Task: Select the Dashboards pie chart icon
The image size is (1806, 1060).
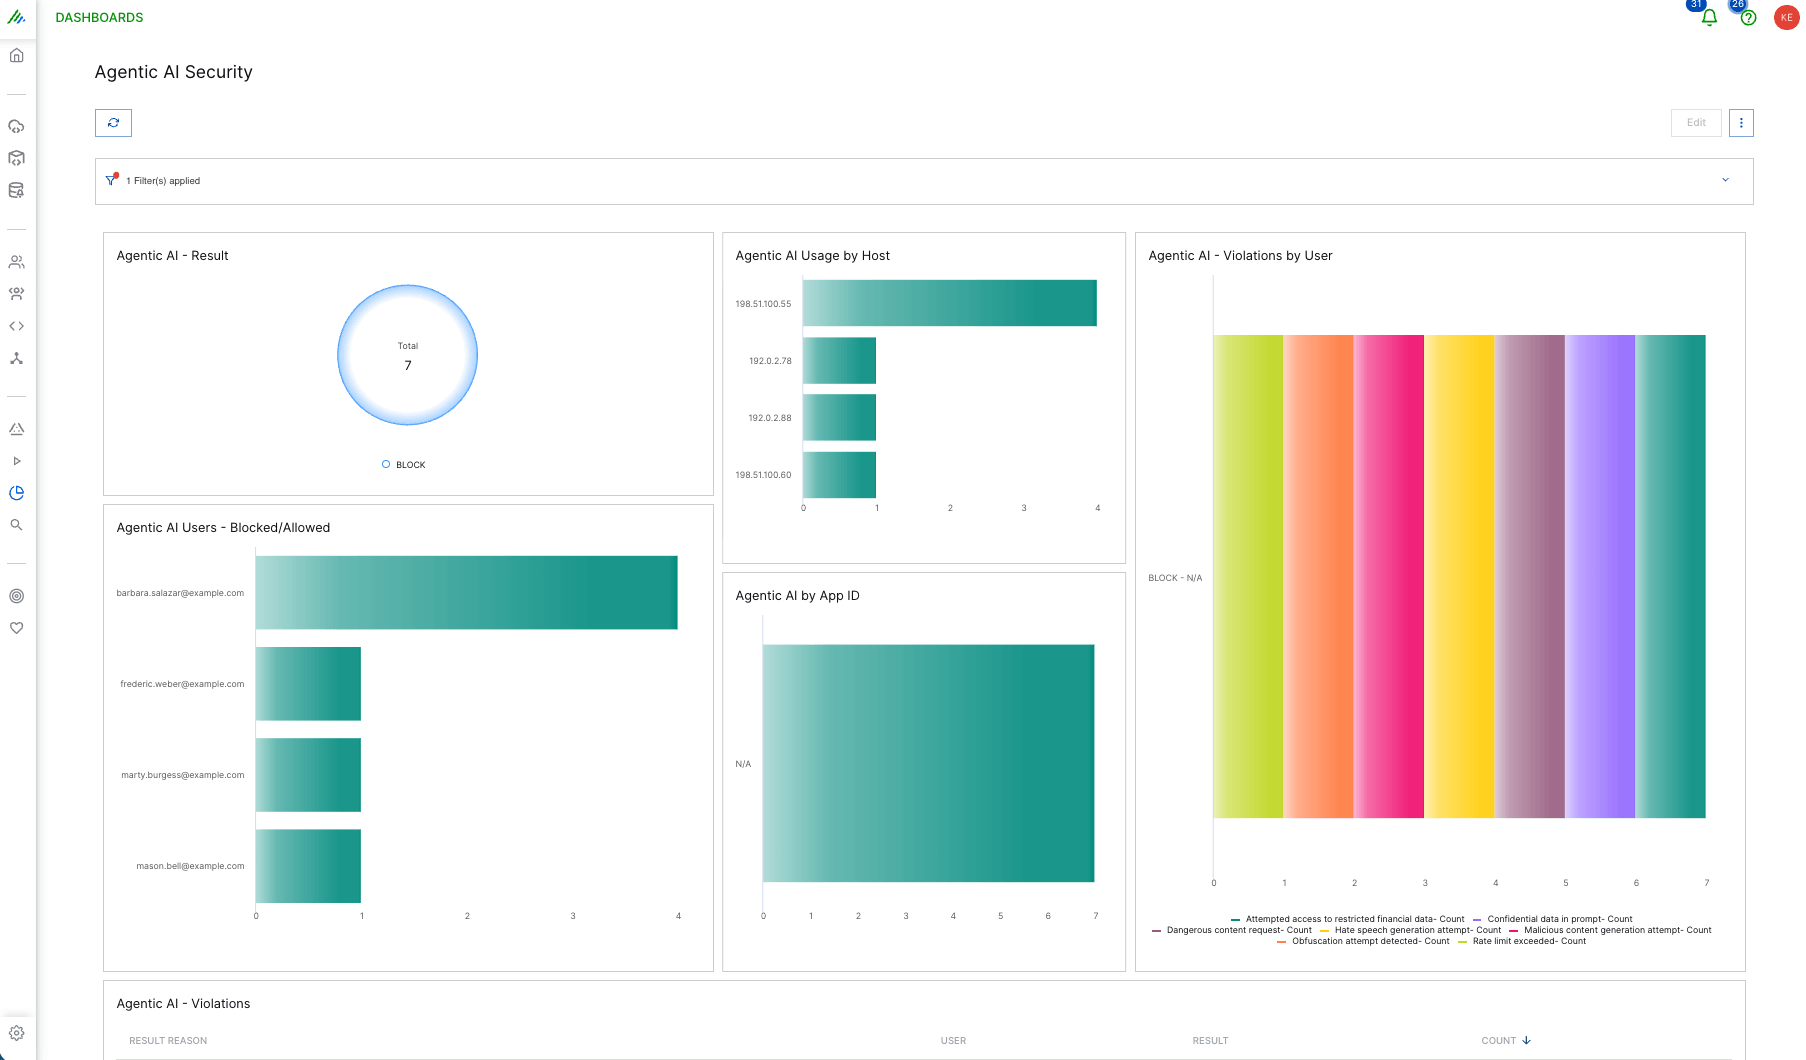Action: (16, 492)
